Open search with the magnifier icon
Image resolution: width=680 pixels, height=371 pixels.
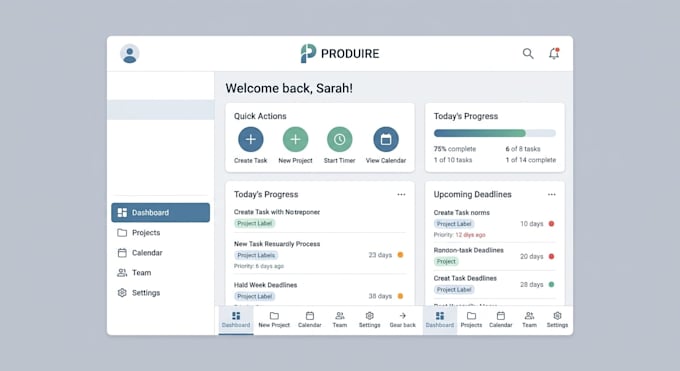pos(528,53)
